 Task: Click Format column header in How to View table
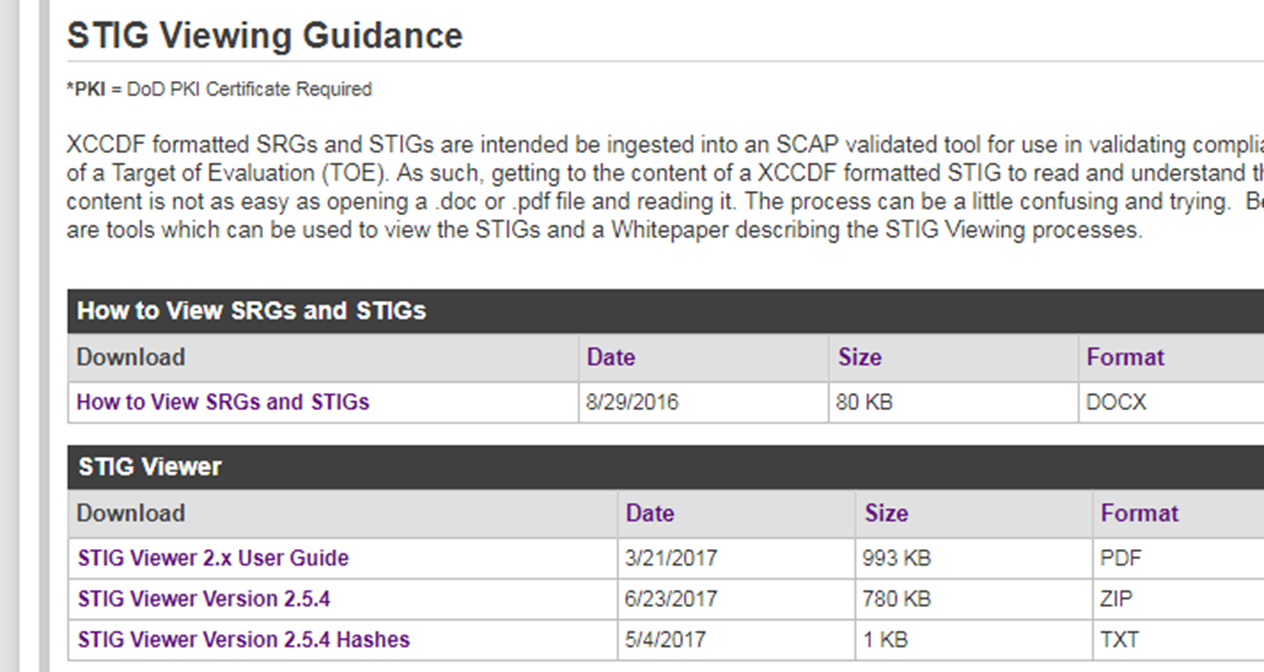1125,357
